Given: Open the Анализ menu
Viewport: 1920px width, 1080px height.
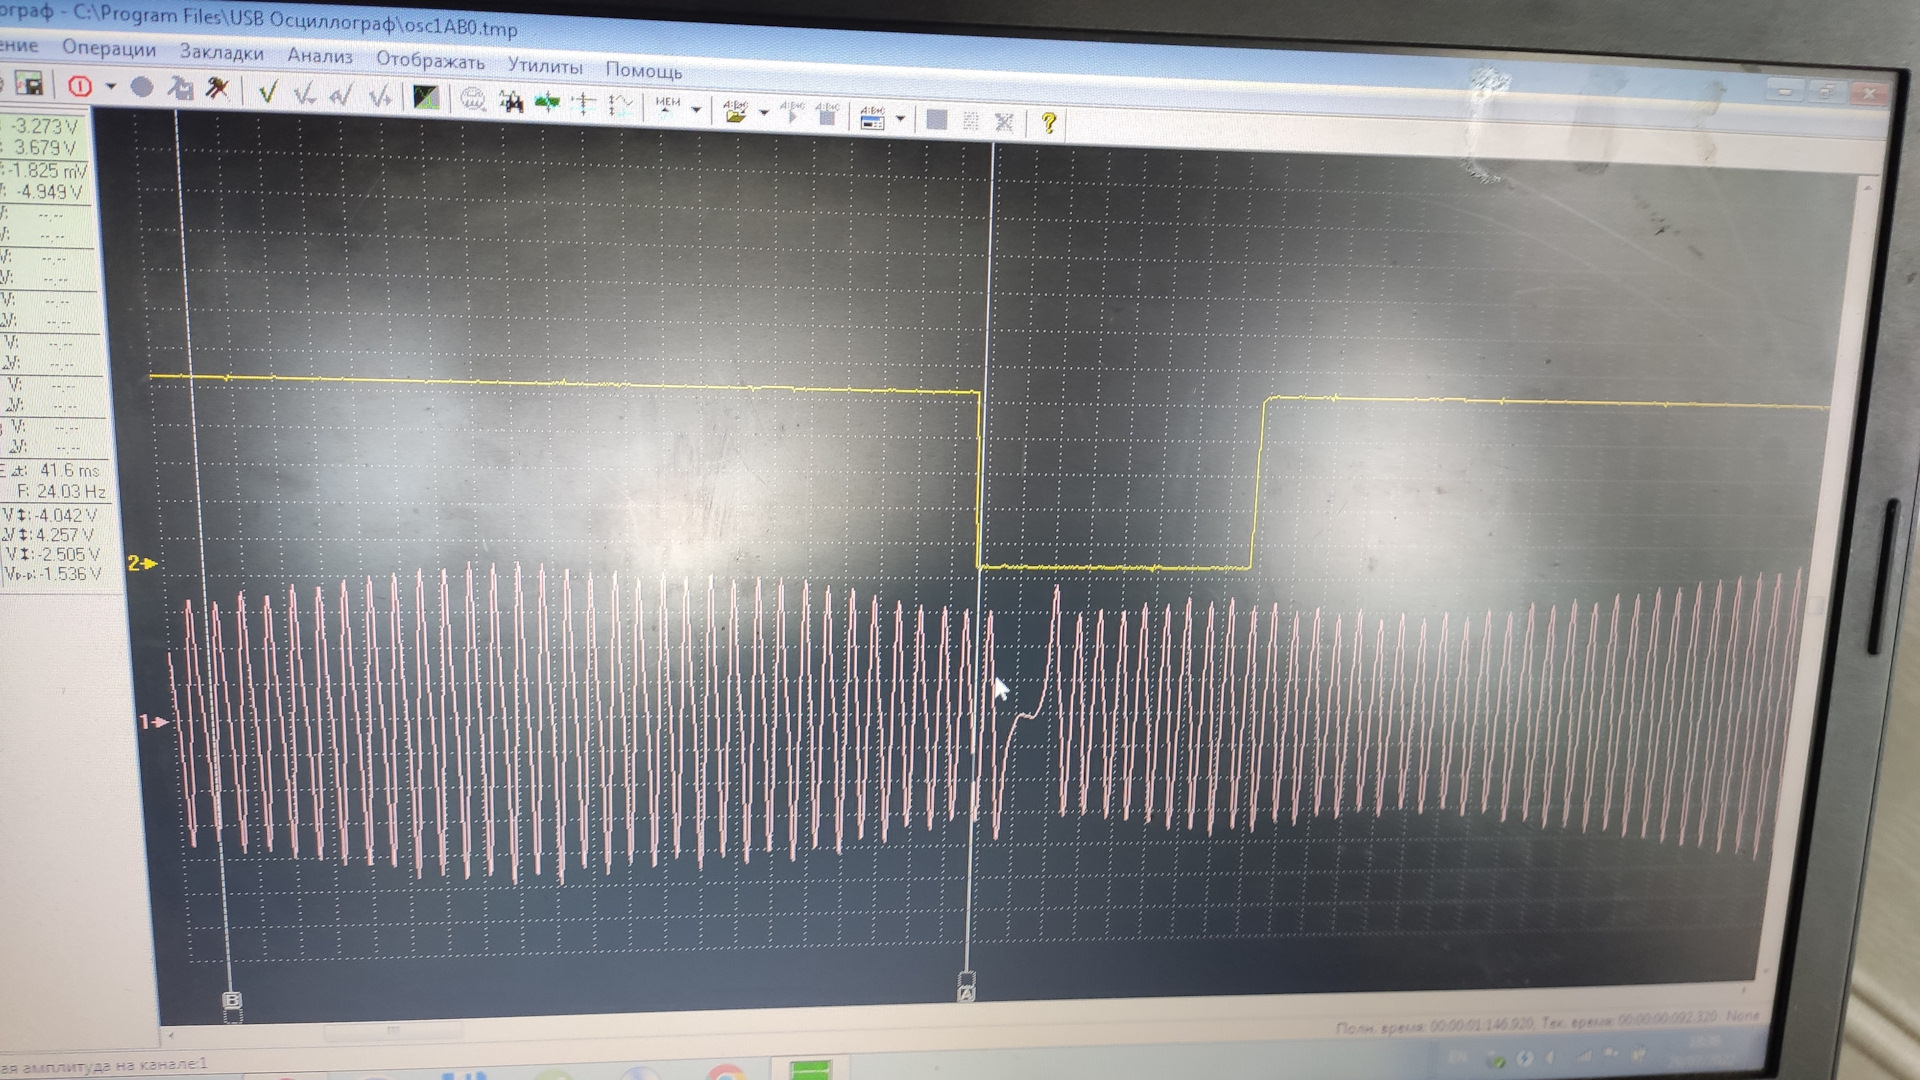Looking at the screenshot, I should [x=320, y=56].
